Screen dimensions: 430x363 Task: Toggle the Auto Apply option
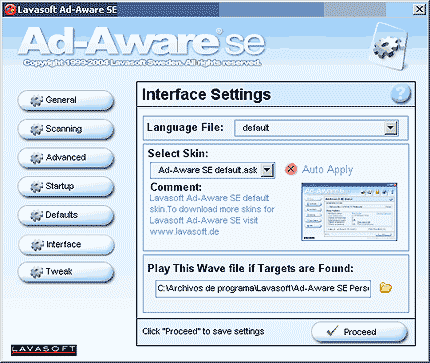click(x=291, y=169)
